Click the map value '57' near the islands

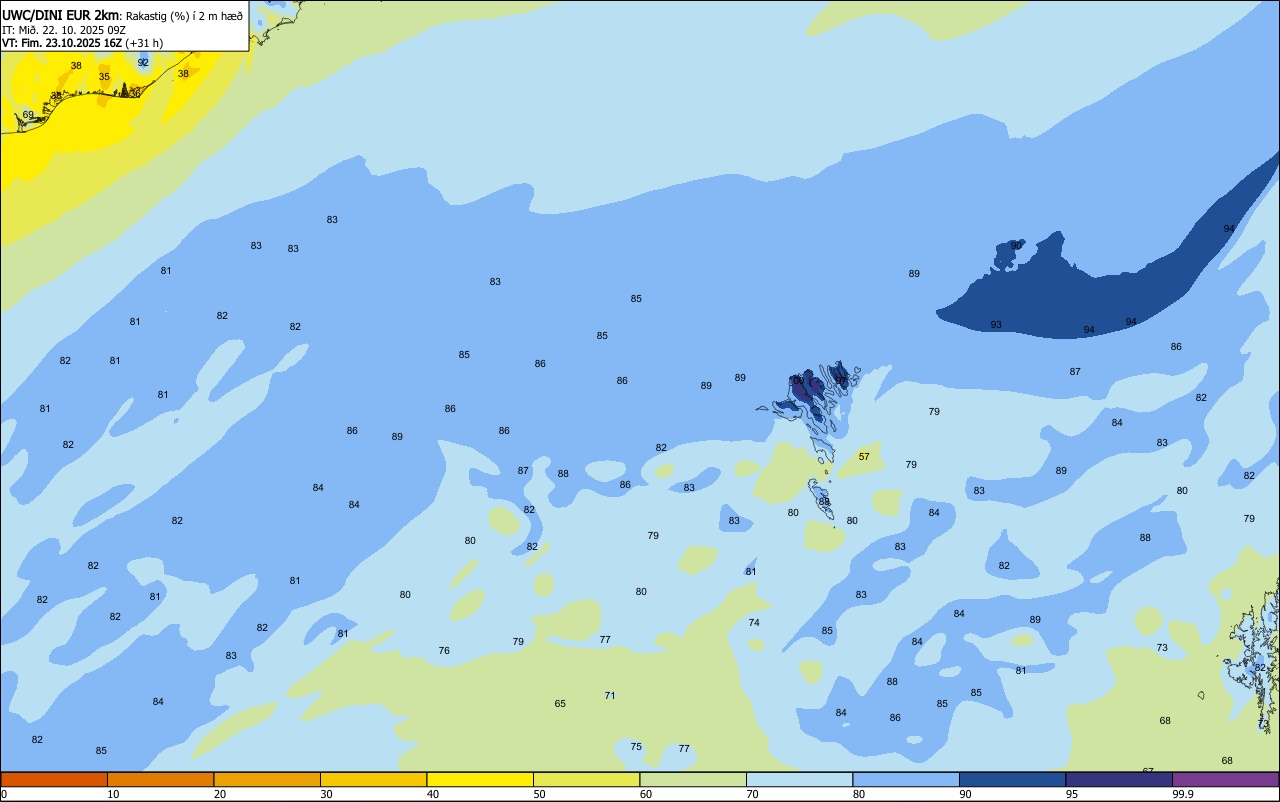click(864, 456)
